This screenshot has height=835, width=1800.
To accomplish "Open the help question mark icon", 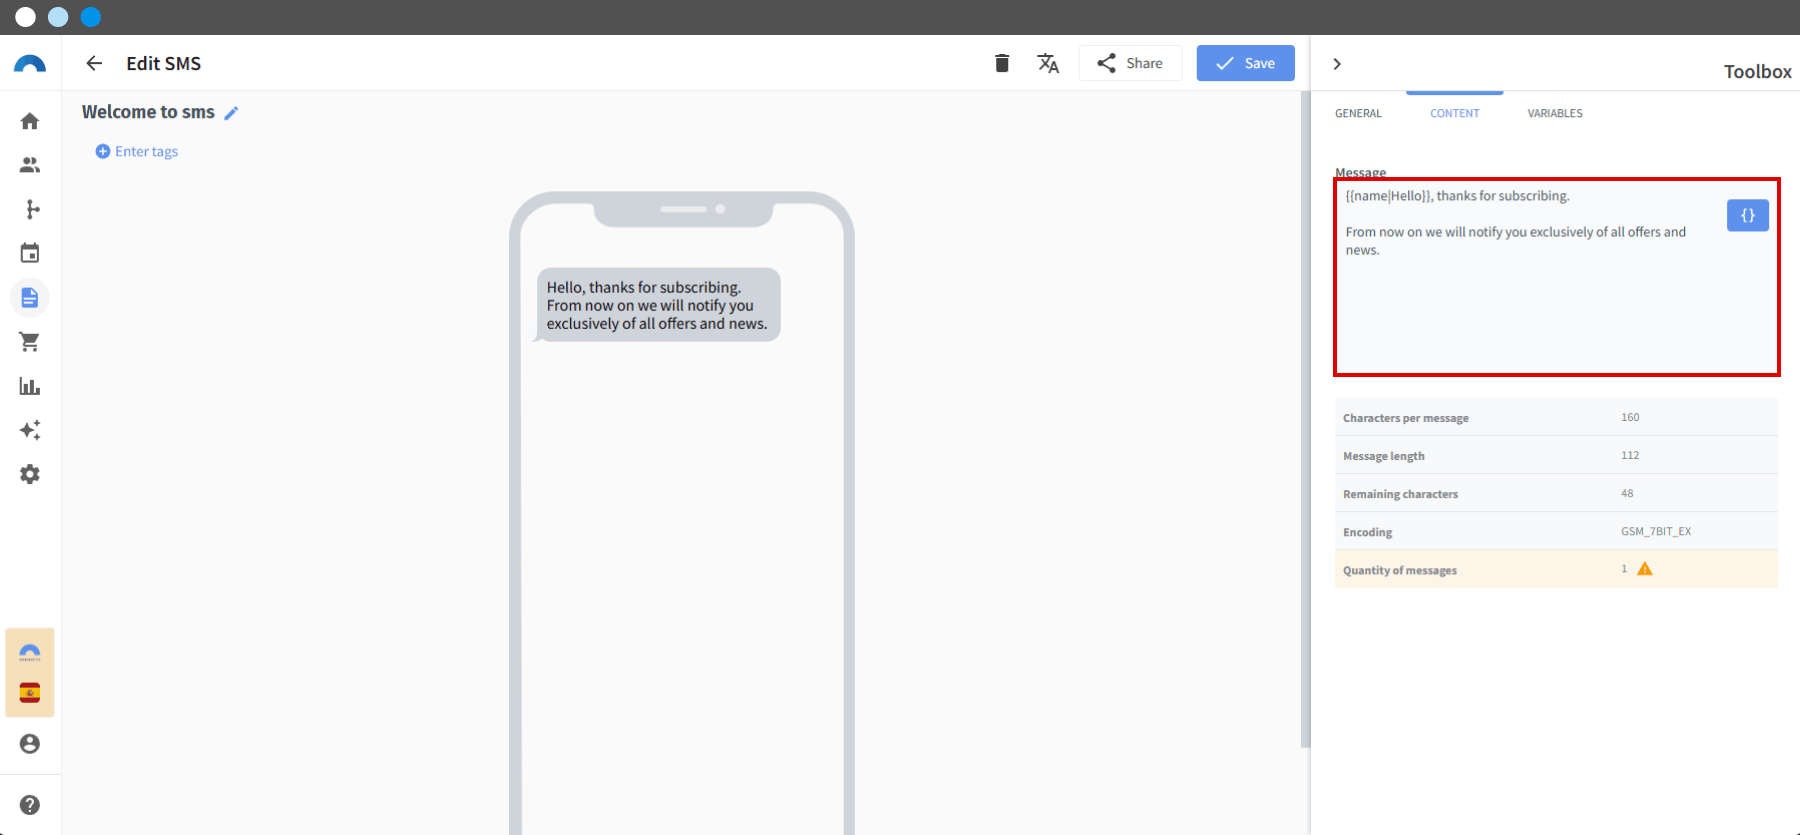I will (30, 805).
